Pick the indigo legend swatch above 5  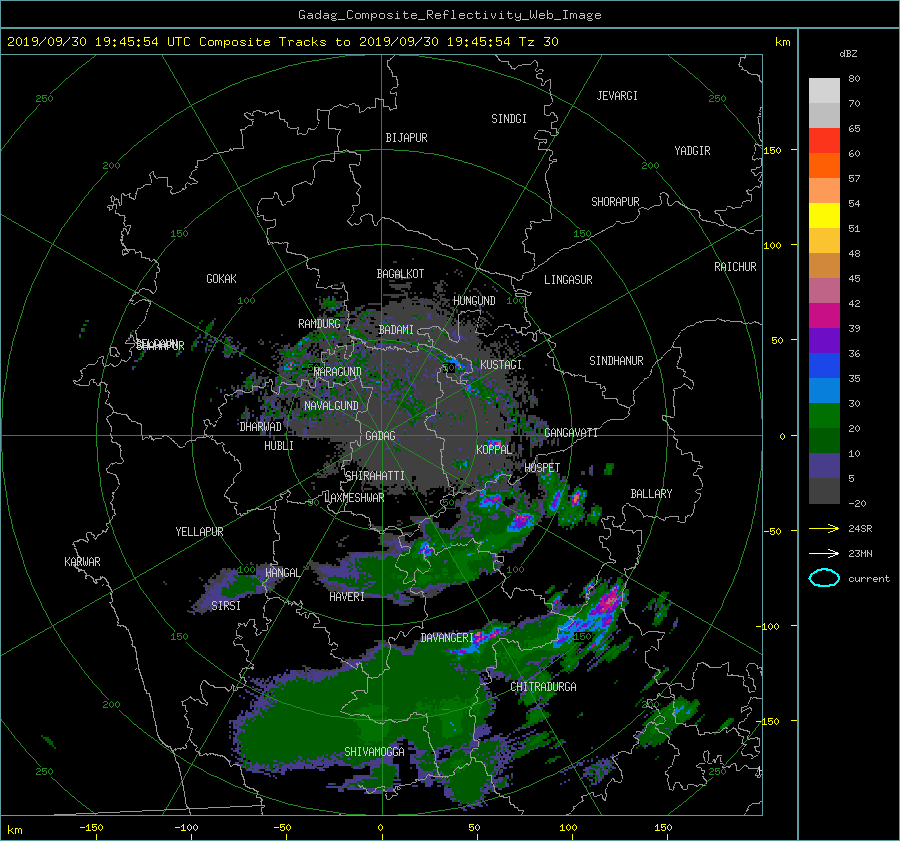pos(824,466)
